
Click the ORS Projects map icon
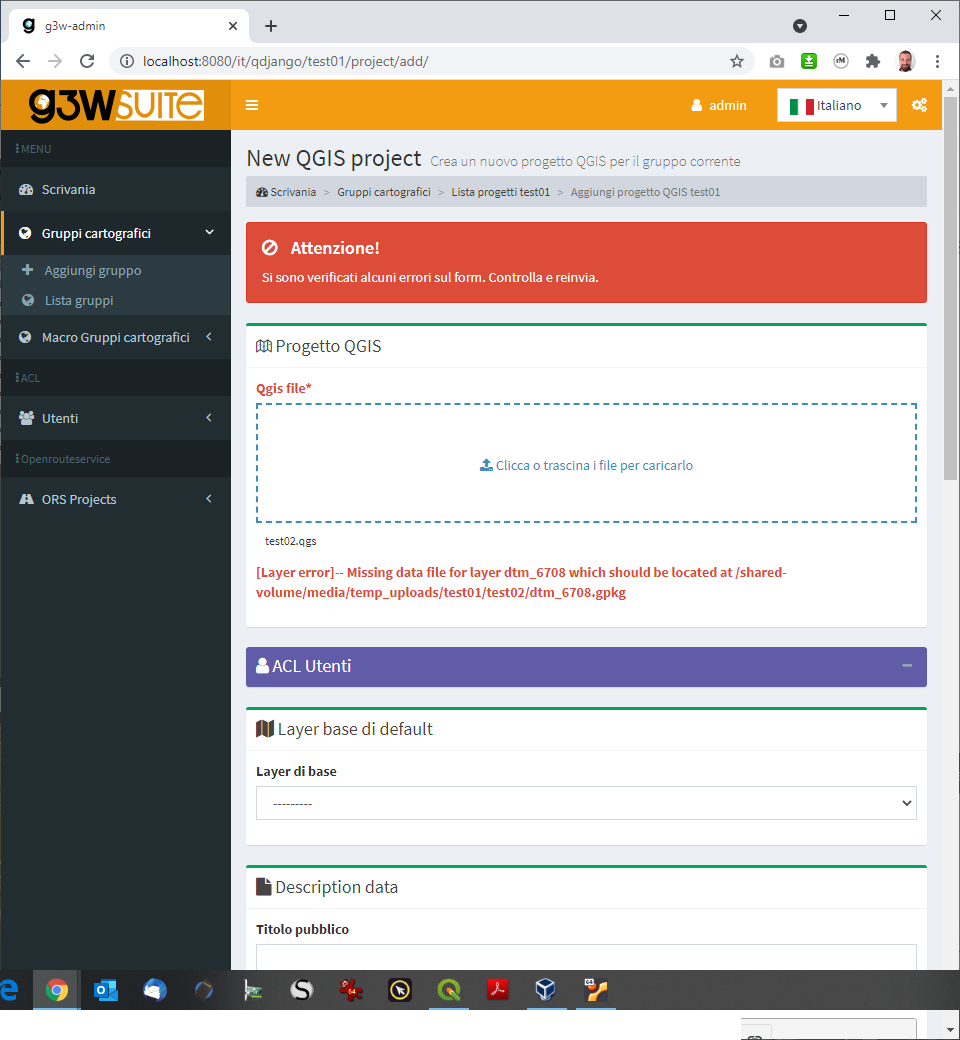tap(27, 498)
